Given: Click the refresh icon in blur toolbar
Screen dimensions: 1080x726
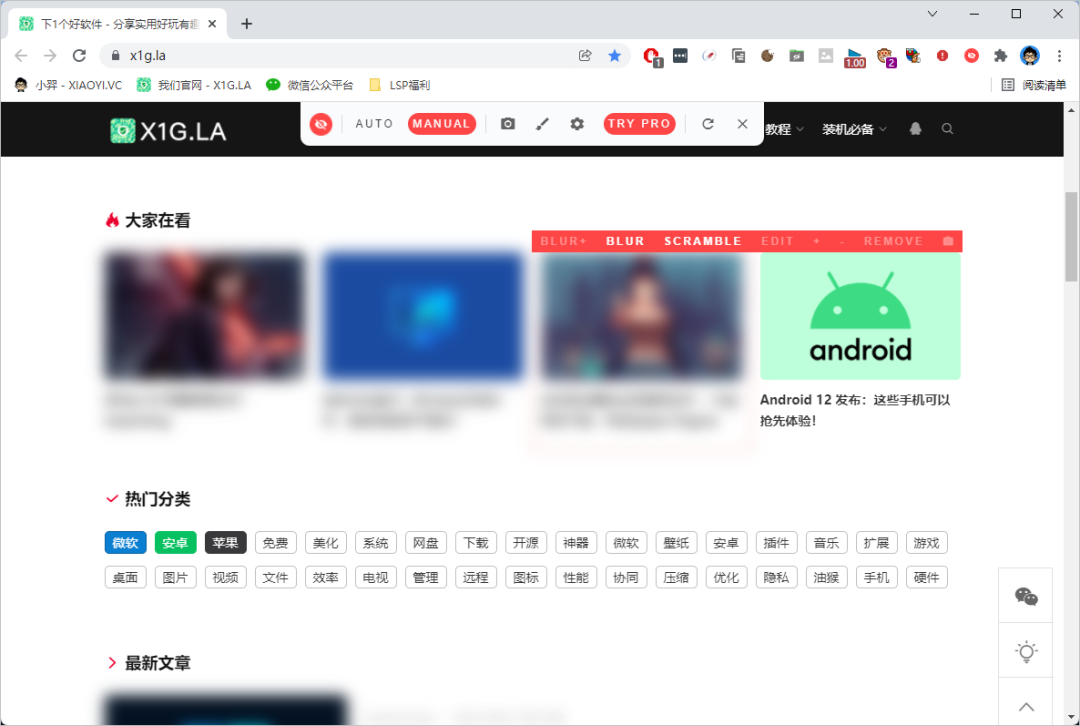Looking at the screenshot, I should [708, 124].
